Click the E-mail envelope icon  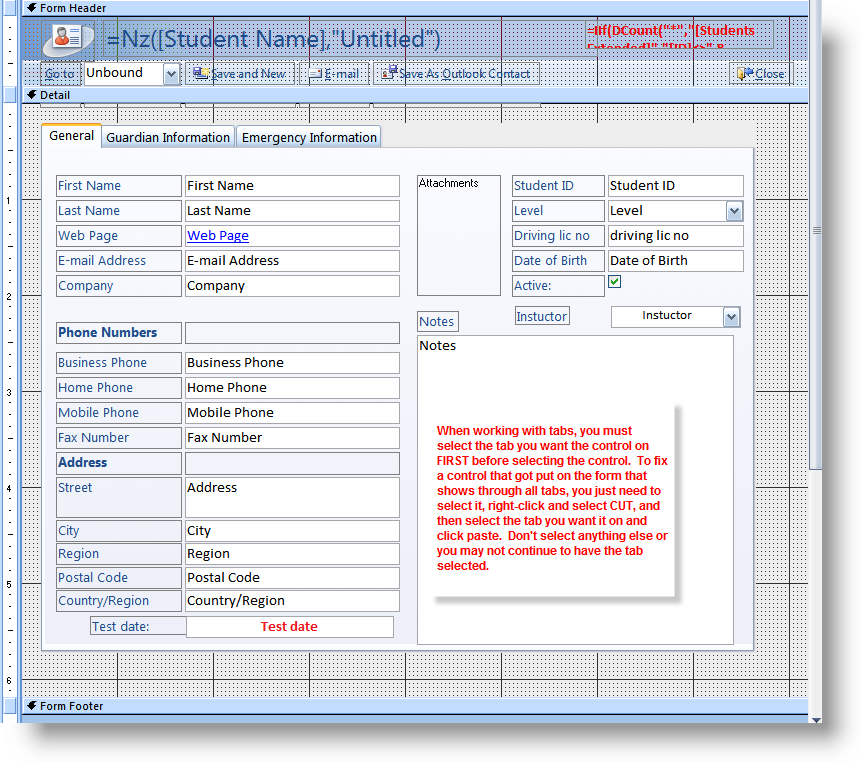[315, 73]
